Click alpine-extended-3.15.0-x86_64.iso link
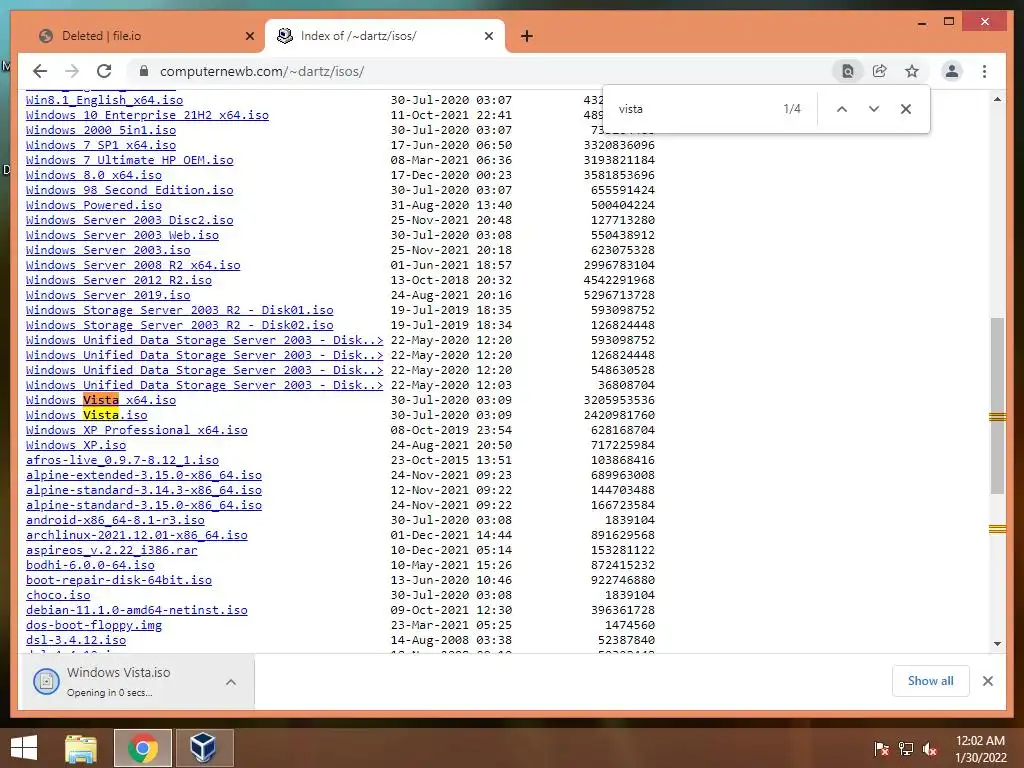Image resolution: width=1024 pixels, height=768 pixels. tap(144, 475)
